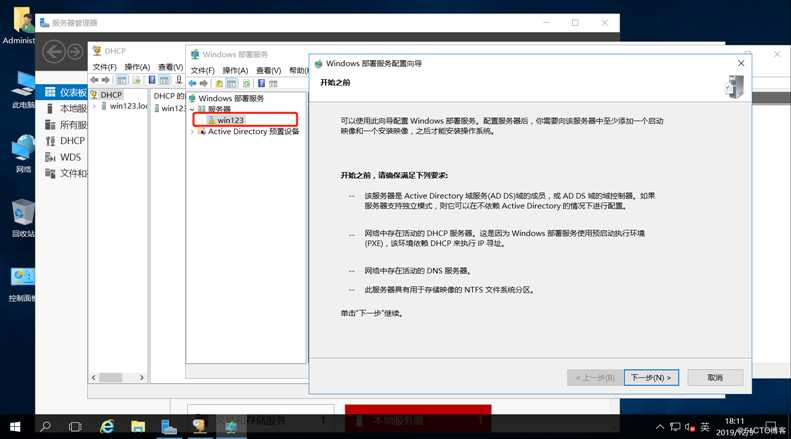Select the Administrator folder desktop icon
791x439 pixels.
(x=20, y=25)
